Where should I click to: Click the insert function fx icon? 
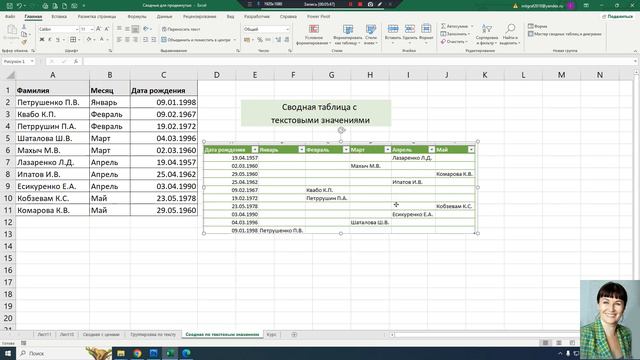pyautogui.click(x=76, y=61)
